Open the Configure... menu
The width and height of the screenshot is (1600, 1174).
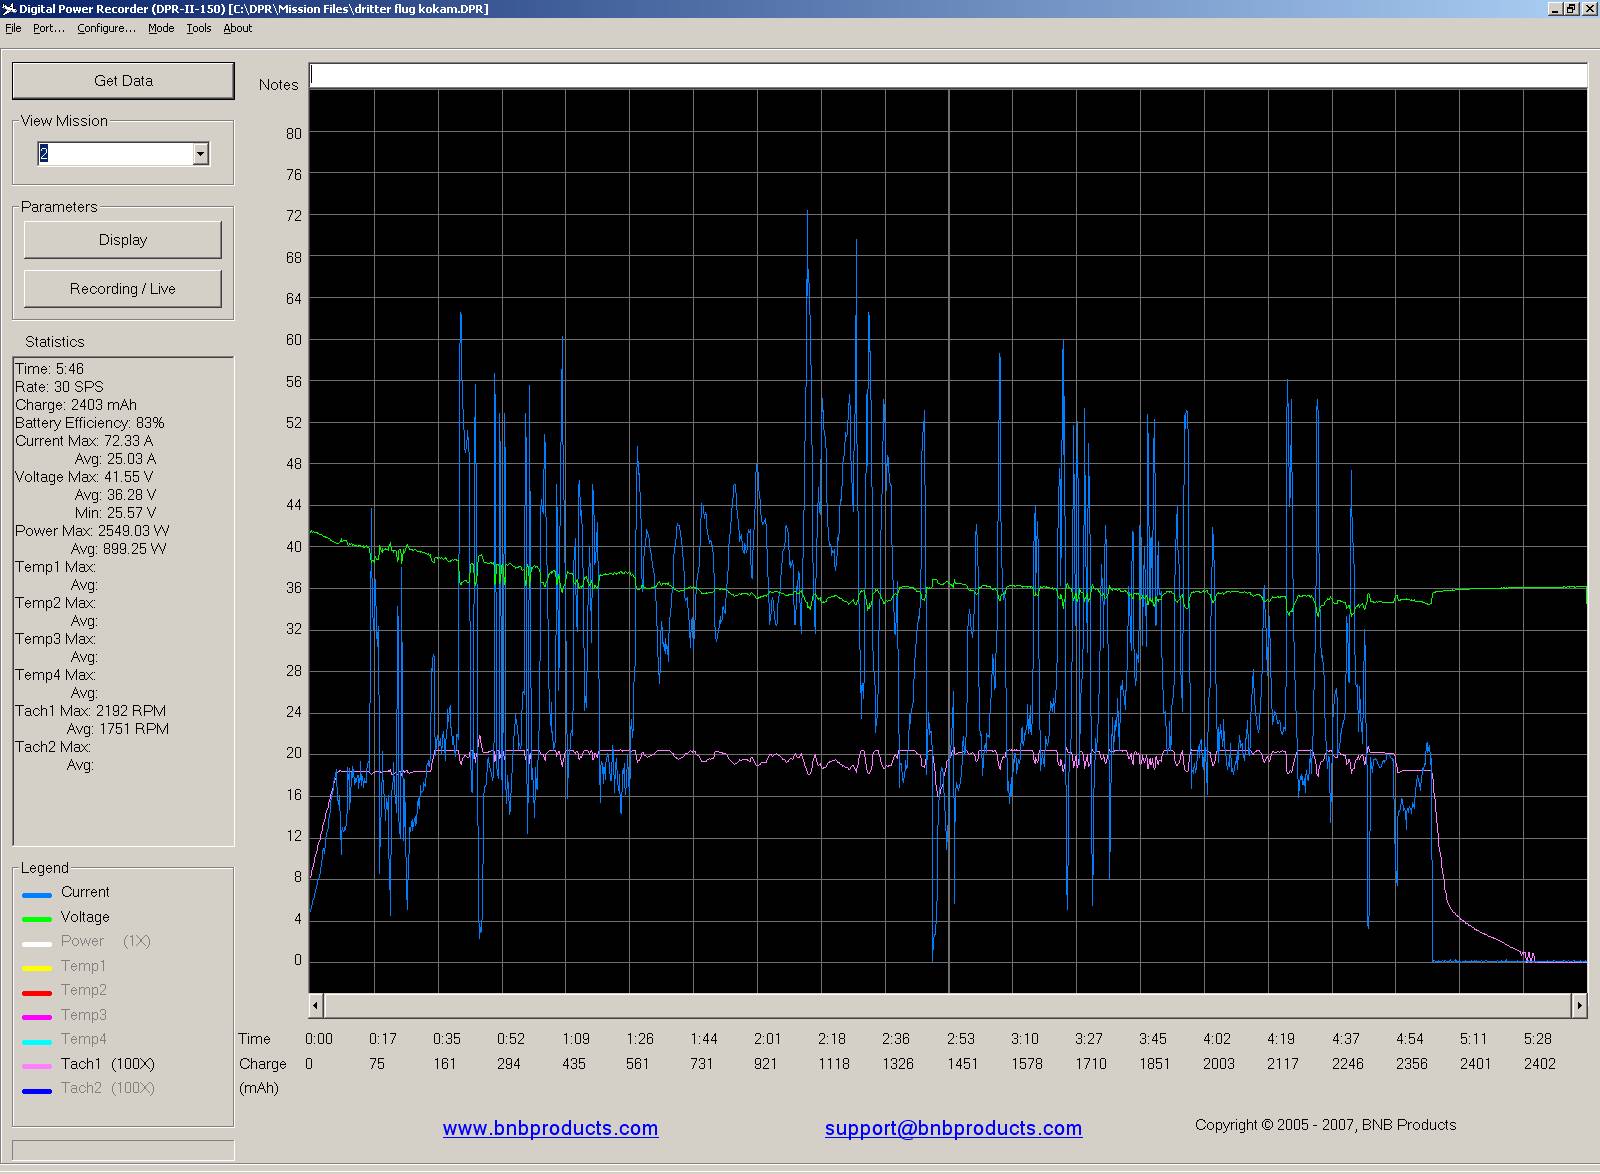106,28
